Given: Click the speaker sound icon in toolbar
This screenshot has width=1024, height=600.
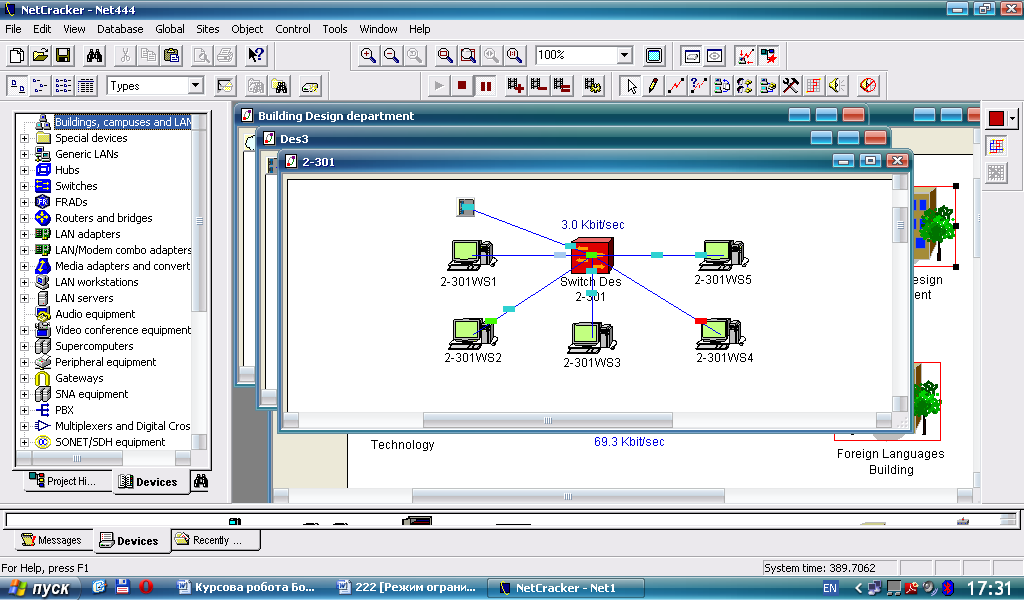Looking at the screenshot, I should [837, 86].
